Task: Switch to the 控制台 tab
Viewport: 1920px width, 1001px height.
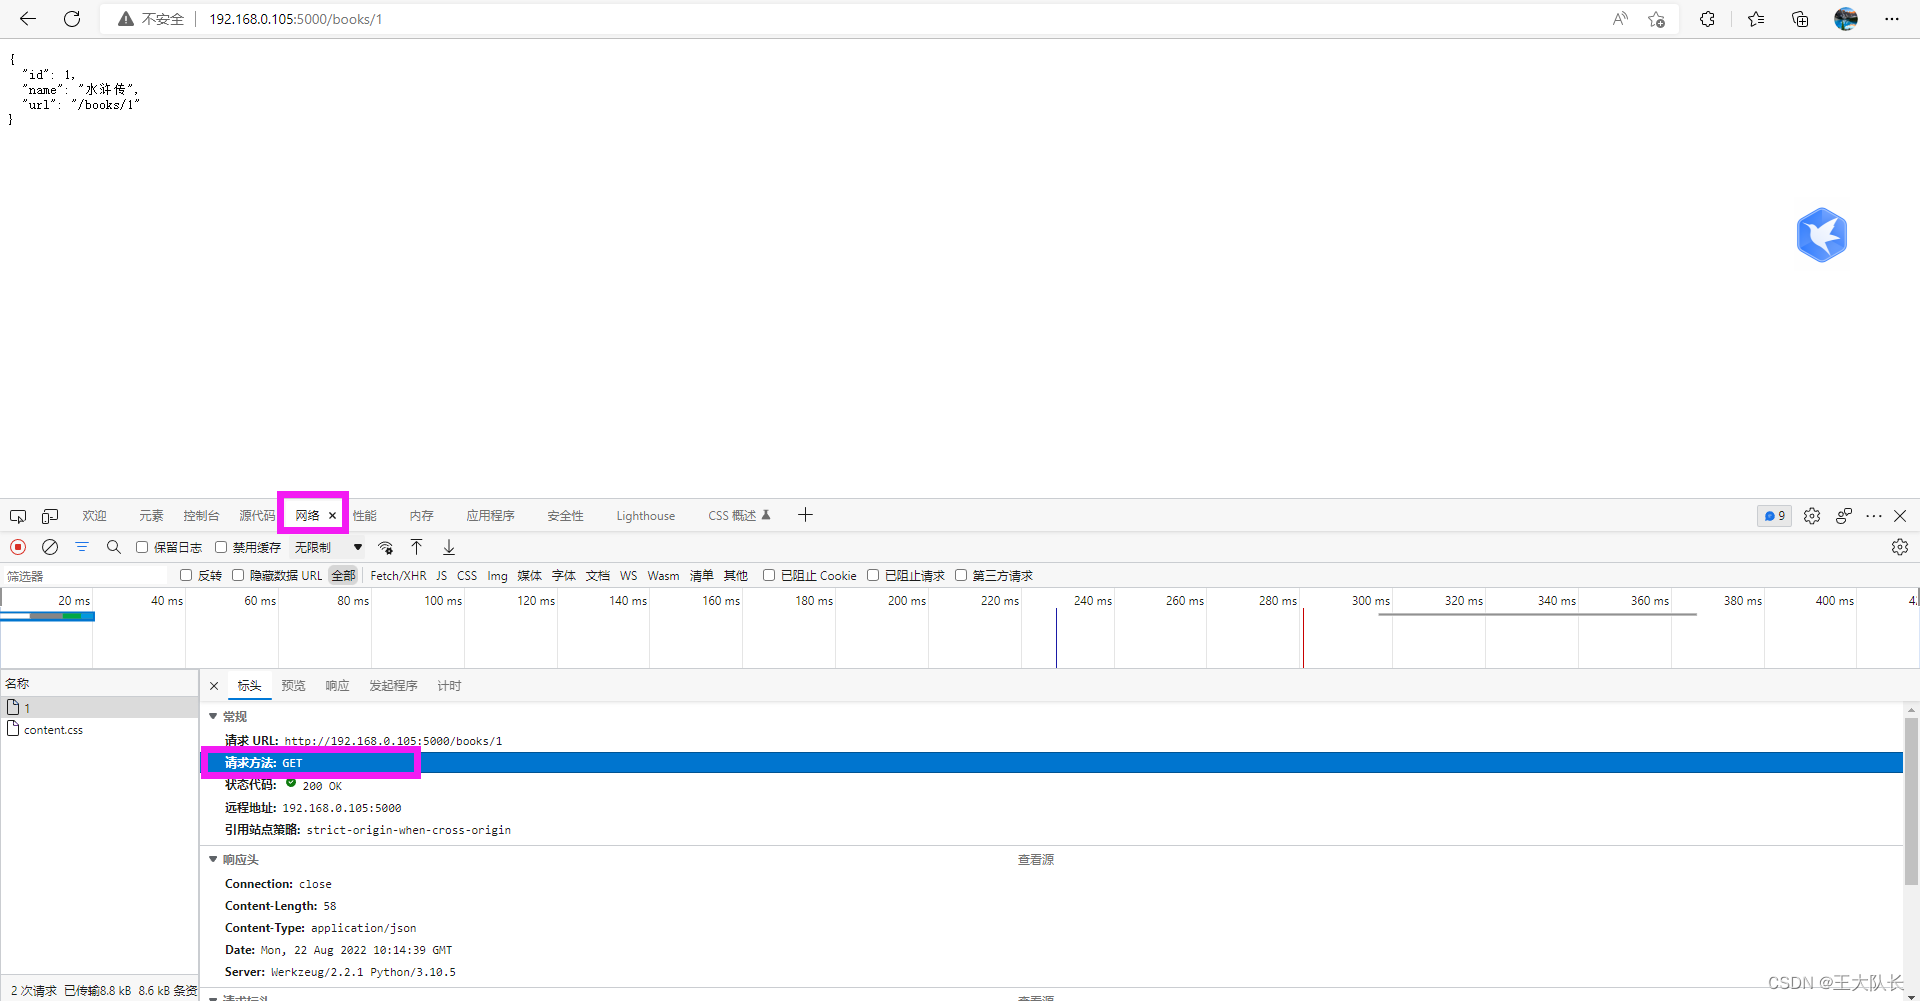Action: (x=201, y=516)
